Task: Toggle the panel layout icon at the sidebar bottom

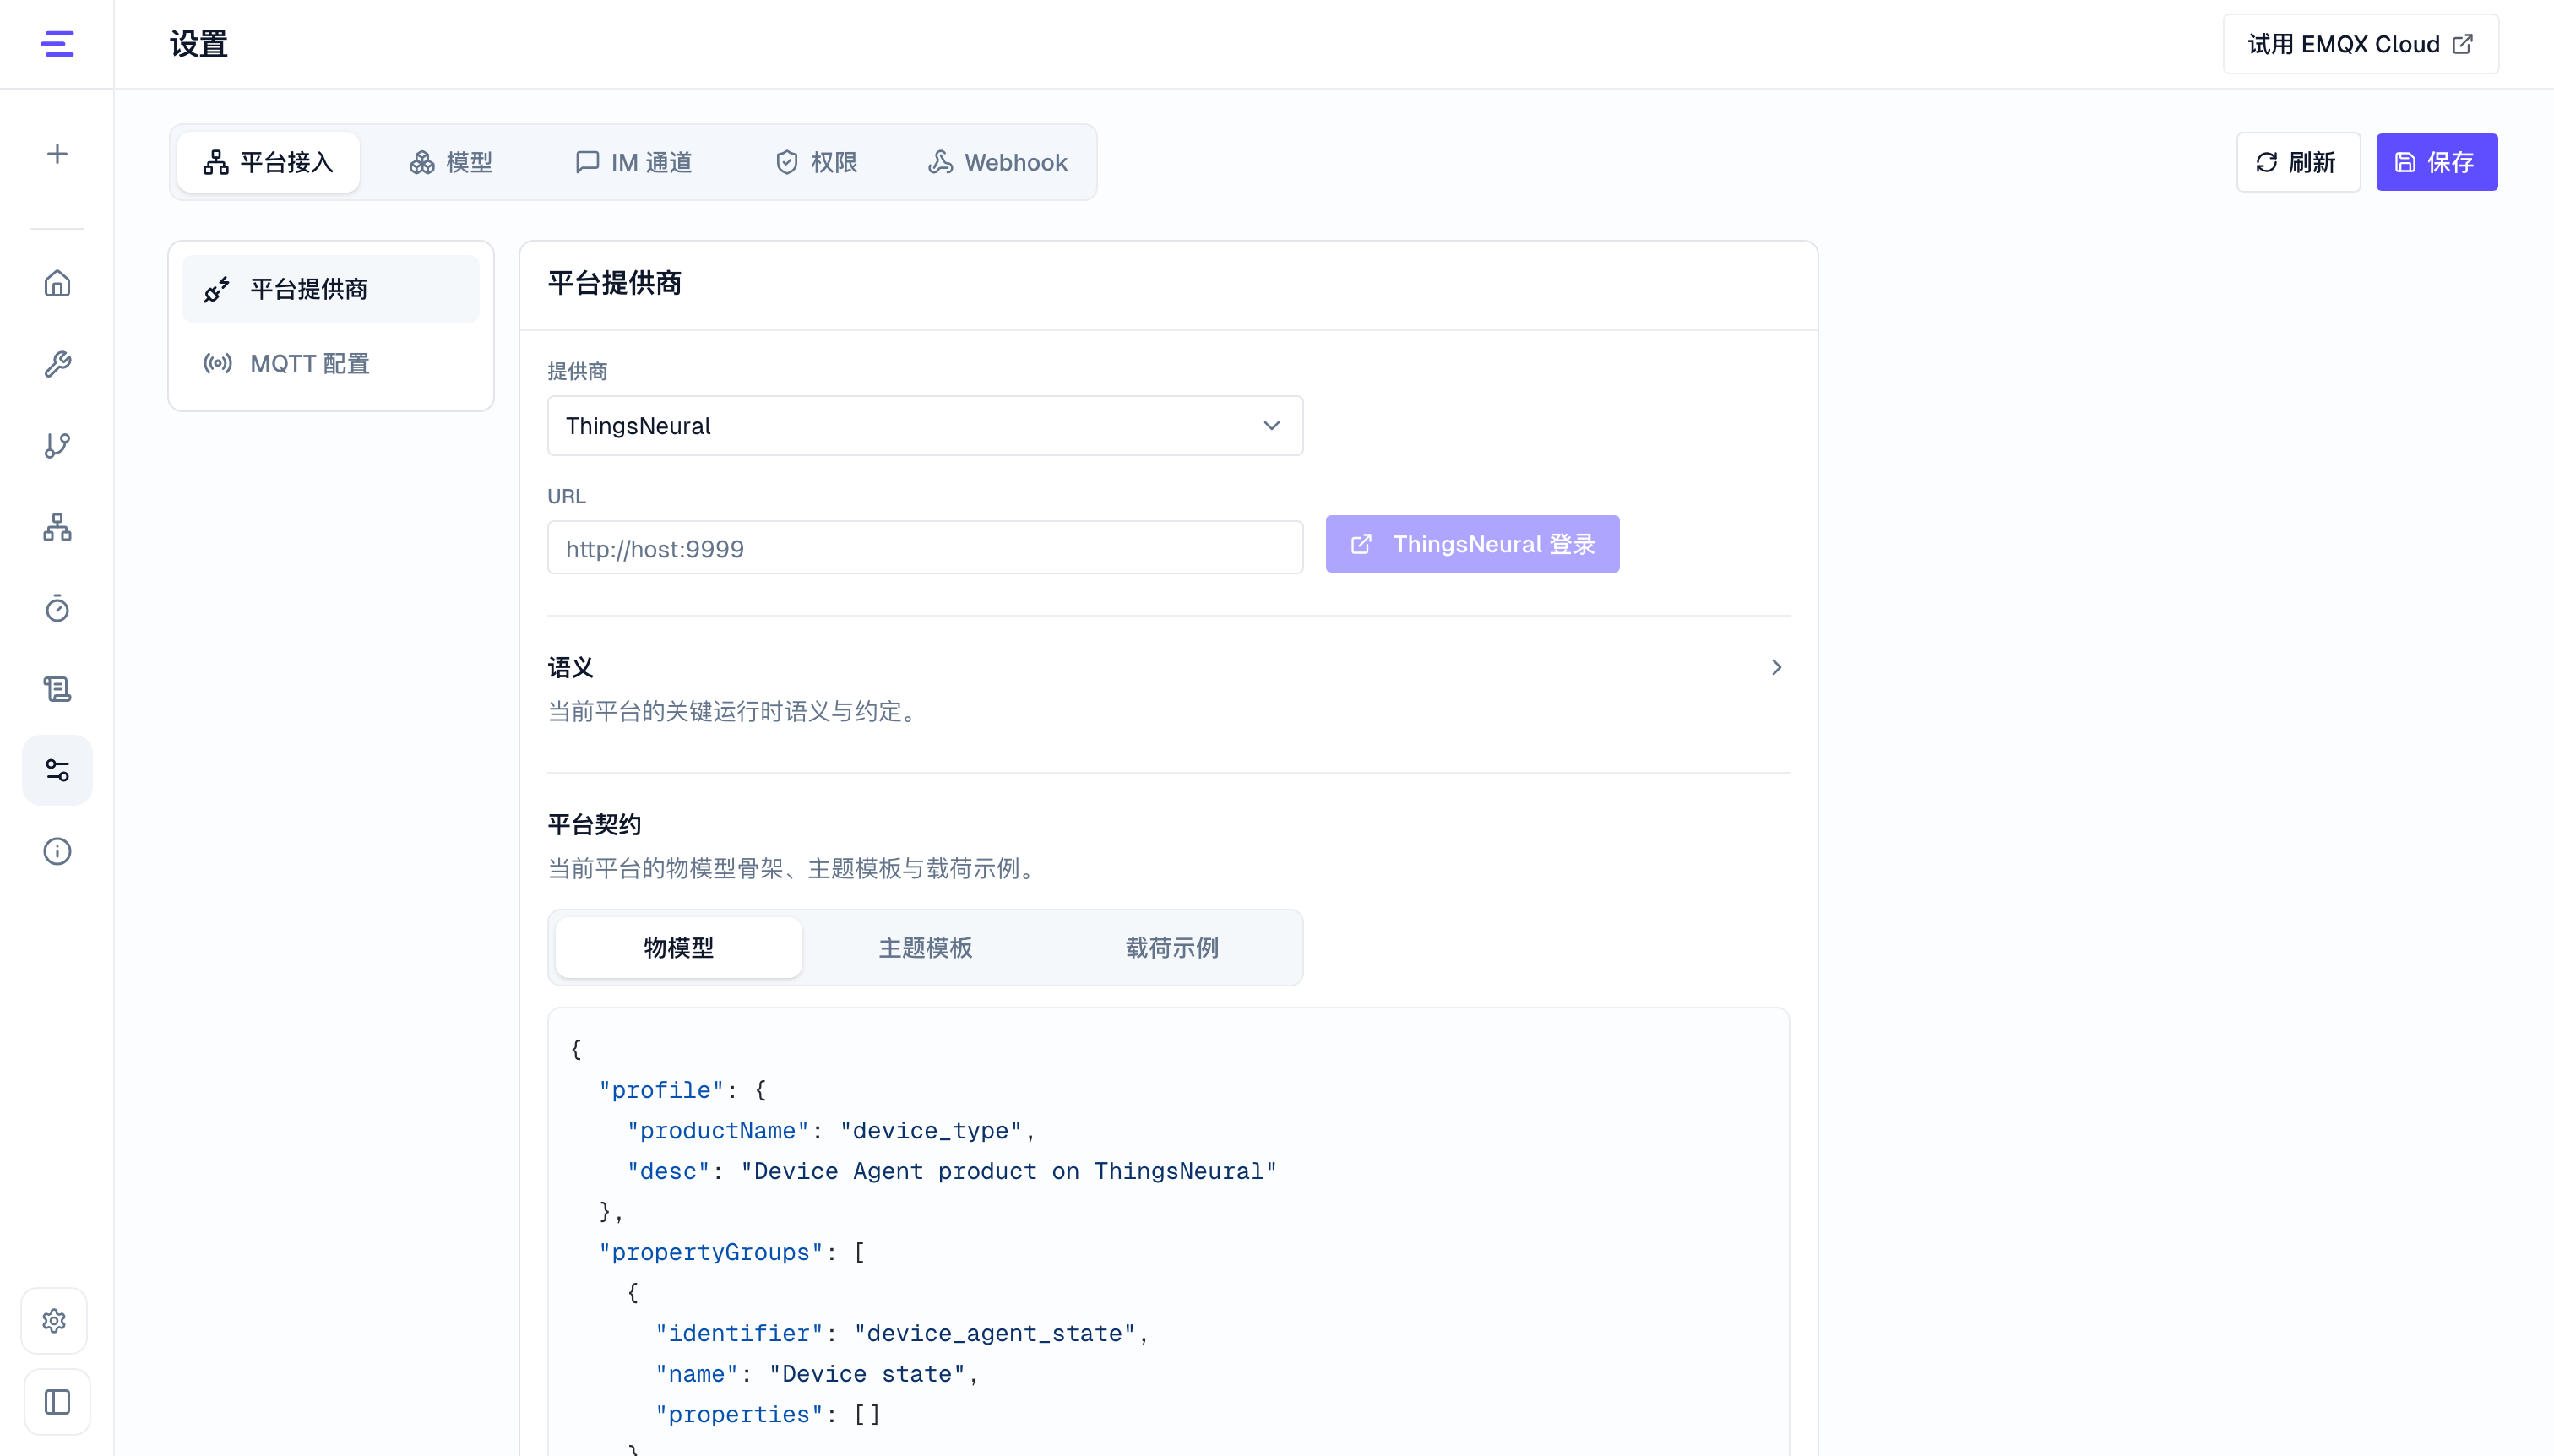Action: (x=57, y=1402)
